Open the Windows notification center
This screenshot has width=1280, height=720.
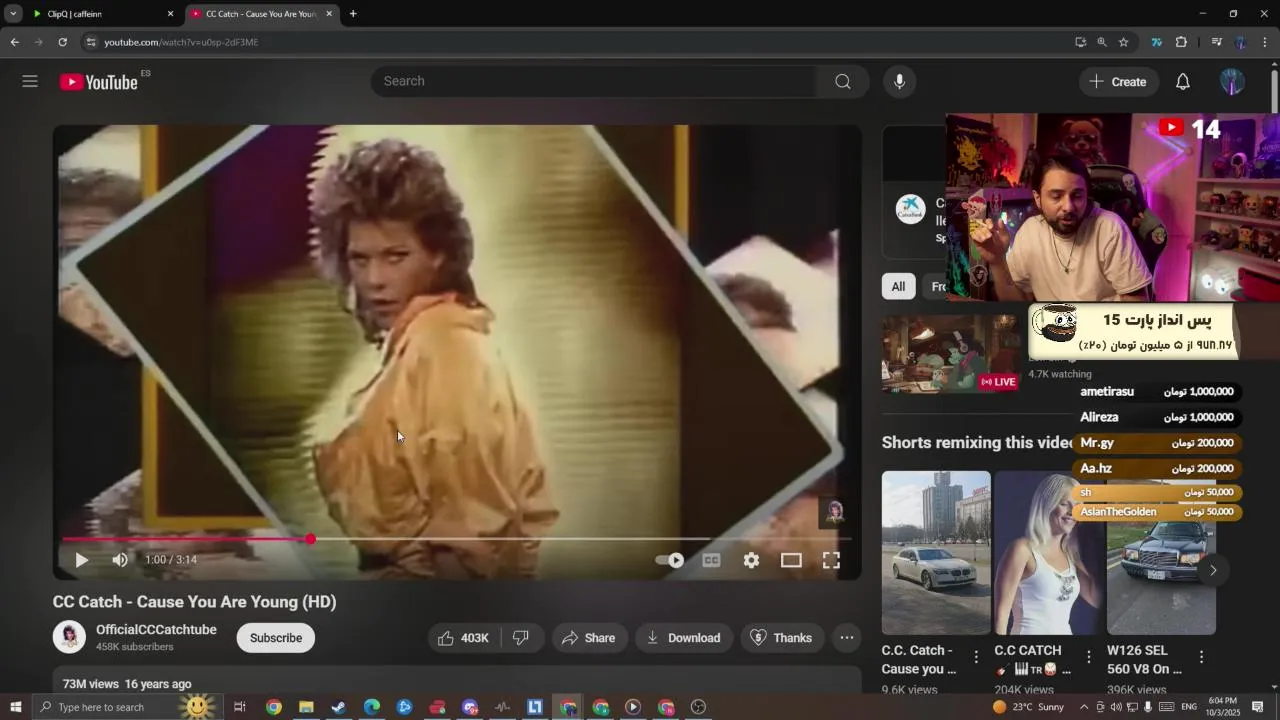point(1258,707)
